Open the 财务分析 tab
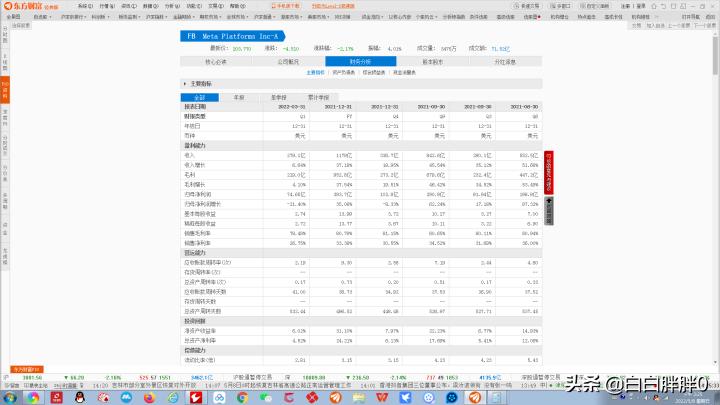The height and width of the screenshot is (405, 720). click(360, 62)
